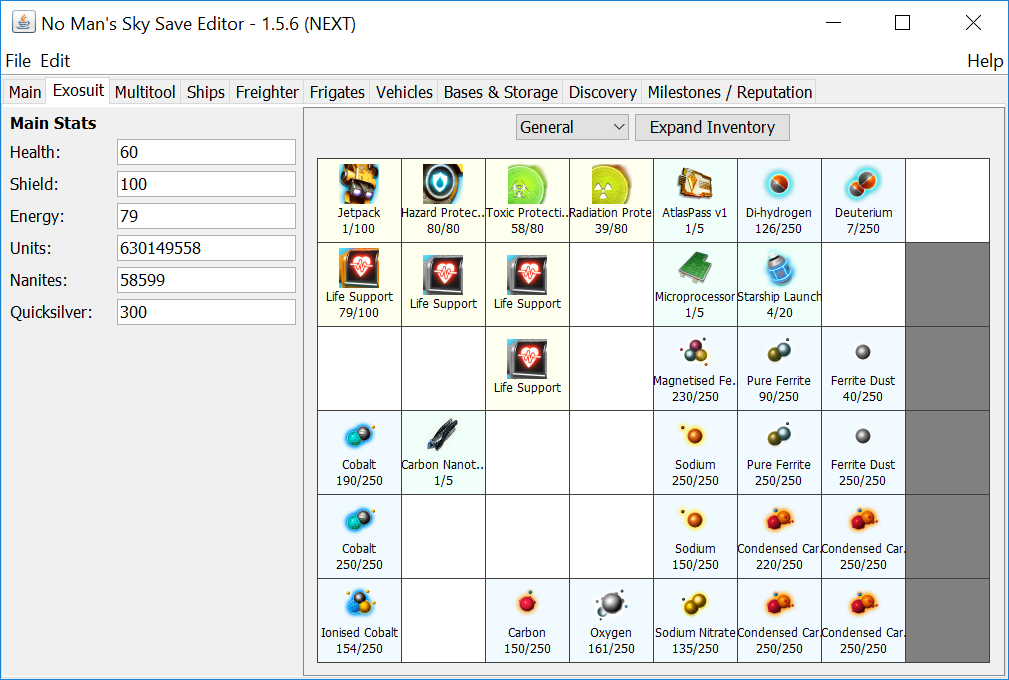Select the Carbon Nanotubes item icon
This screenshot has height=680, width=1009.
click(x=443, y=436)
